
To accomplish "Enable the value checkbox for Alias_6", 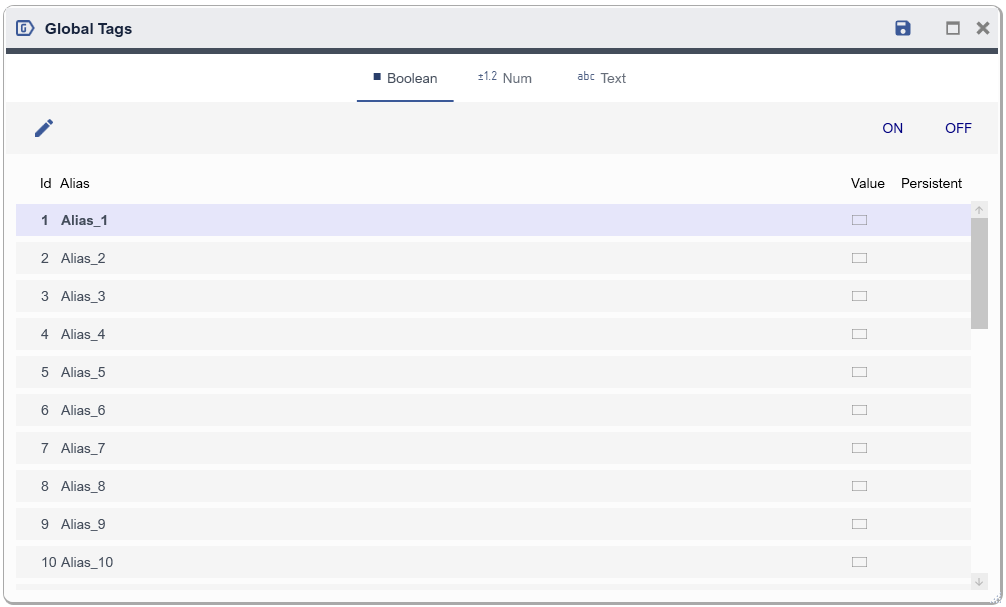I will 859,410.
